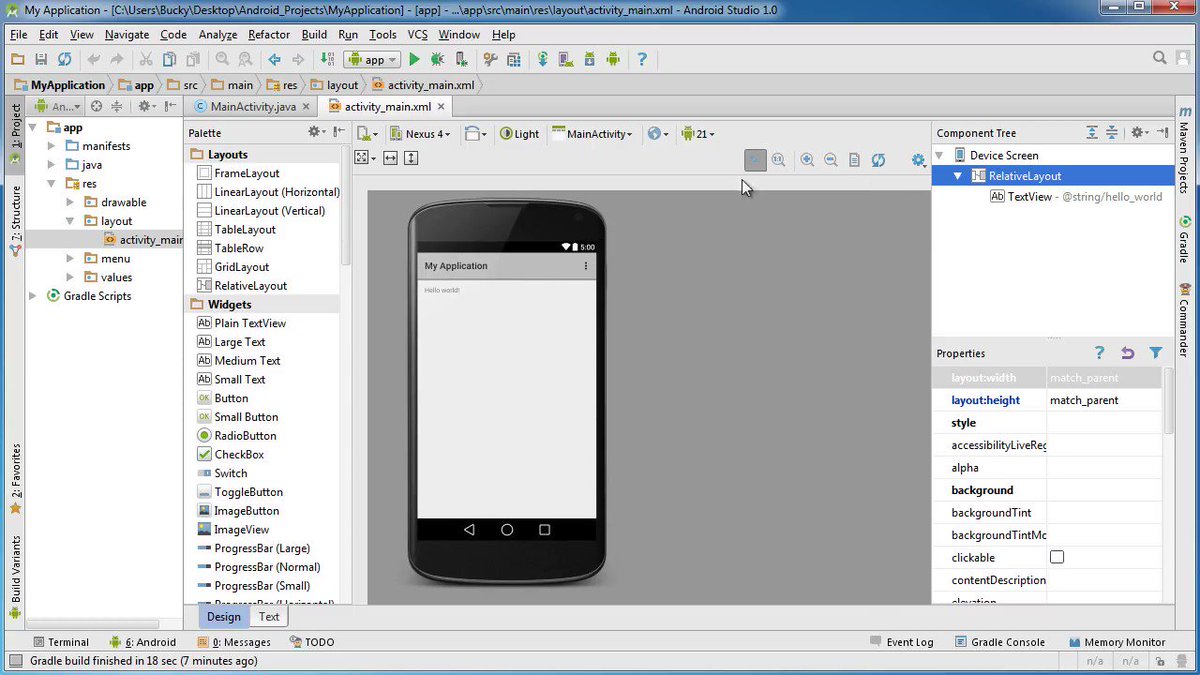Image resolution: width=1200 pixels, height=675 pixels.
Task: Click the refresh icon in designer toolbar
Action: pyautogui.click(x=878, y=160)
